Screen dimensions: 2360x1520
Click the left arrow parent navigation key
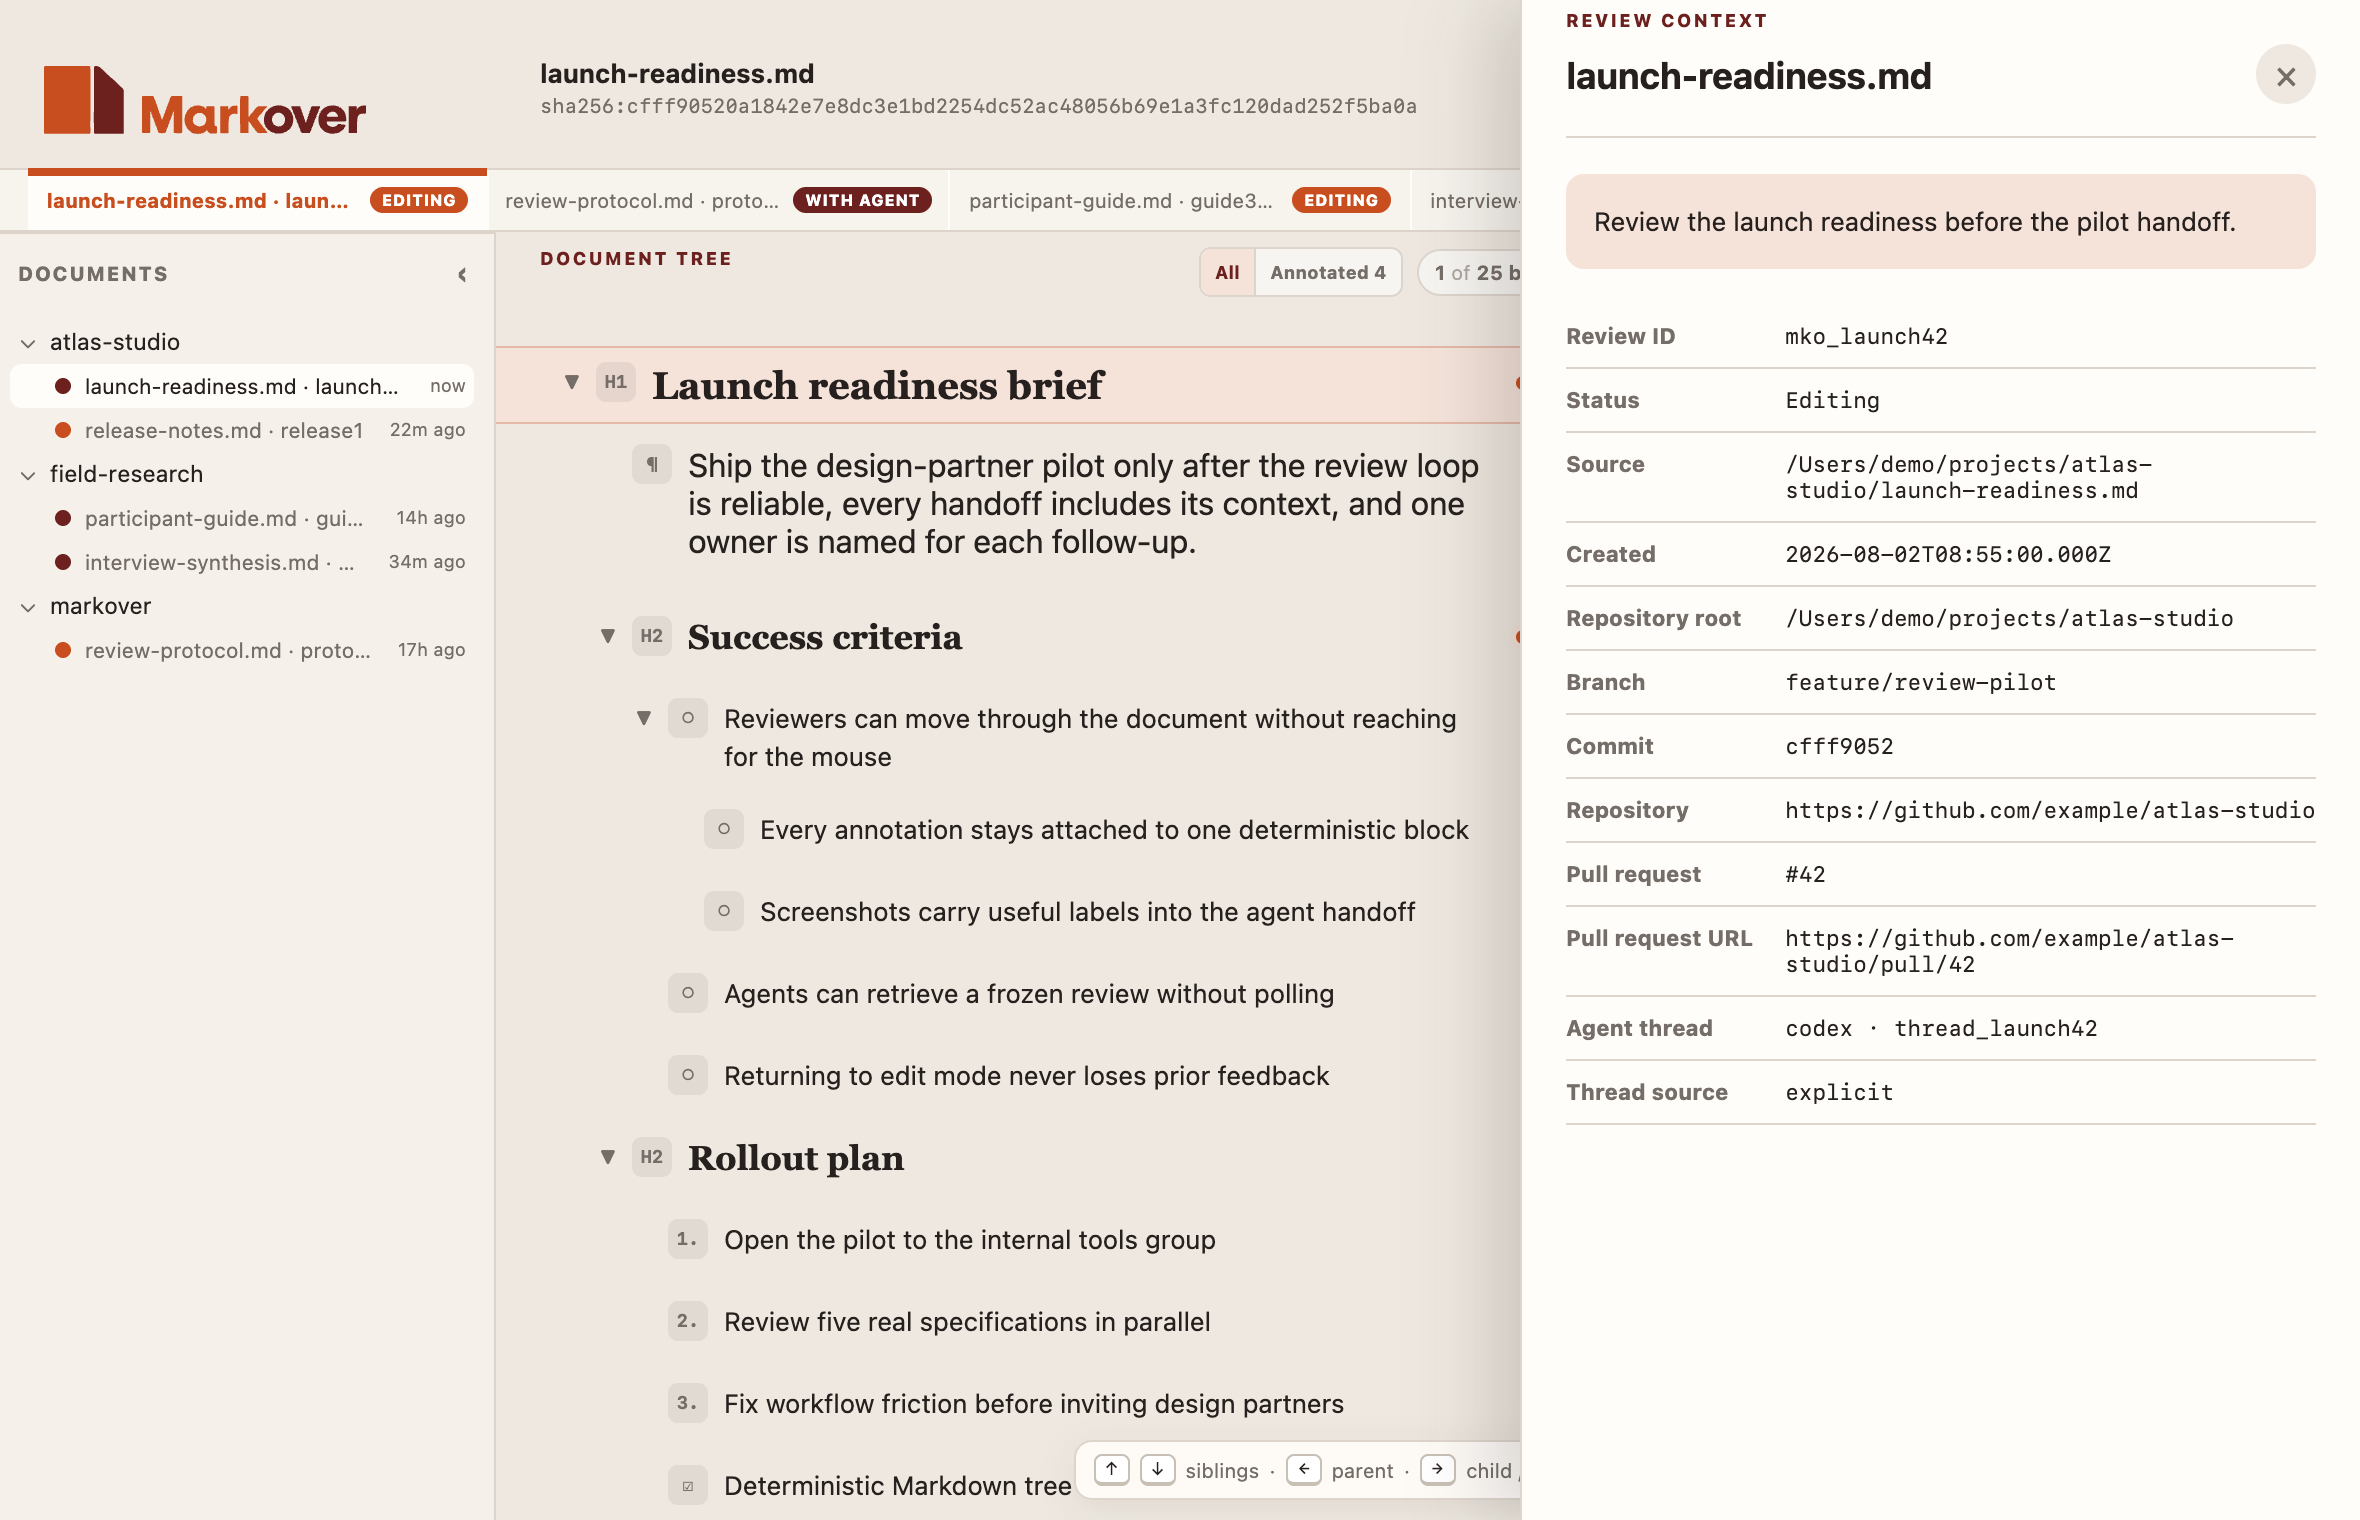(x=1304, y=1469)
